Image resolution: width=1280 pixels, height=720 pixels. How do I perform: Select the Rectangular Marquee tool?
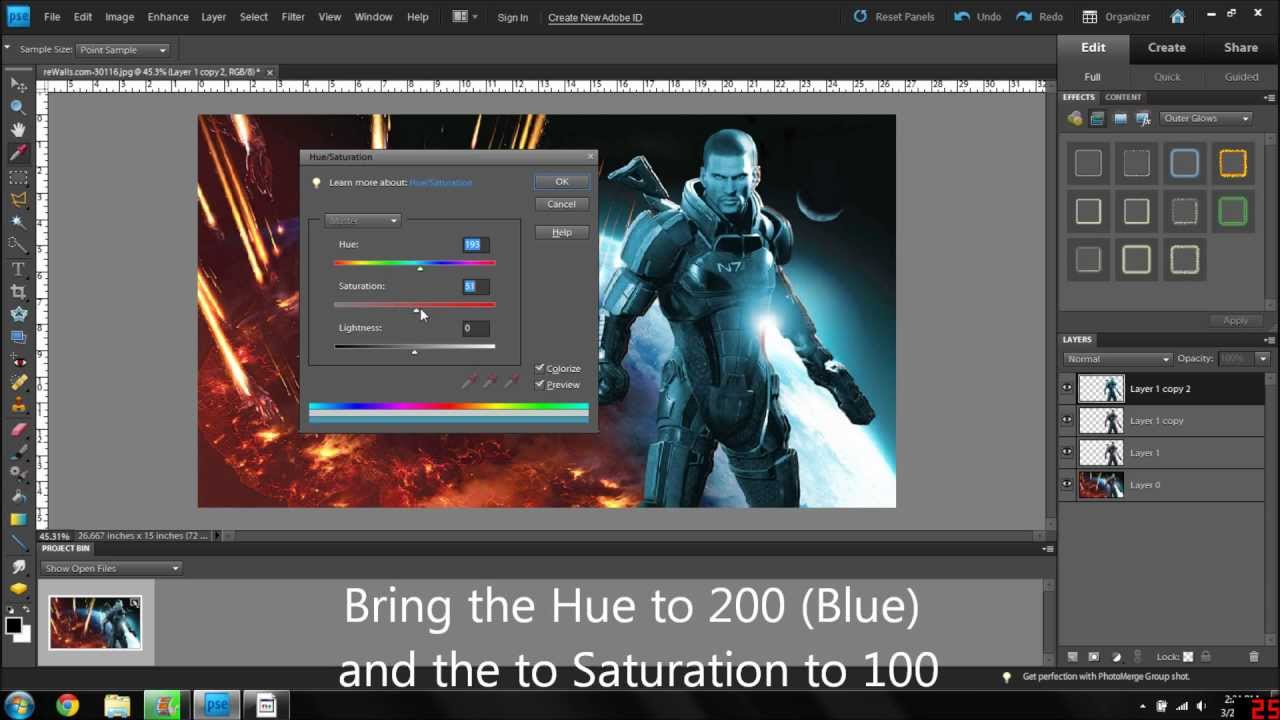coord(18,176)
